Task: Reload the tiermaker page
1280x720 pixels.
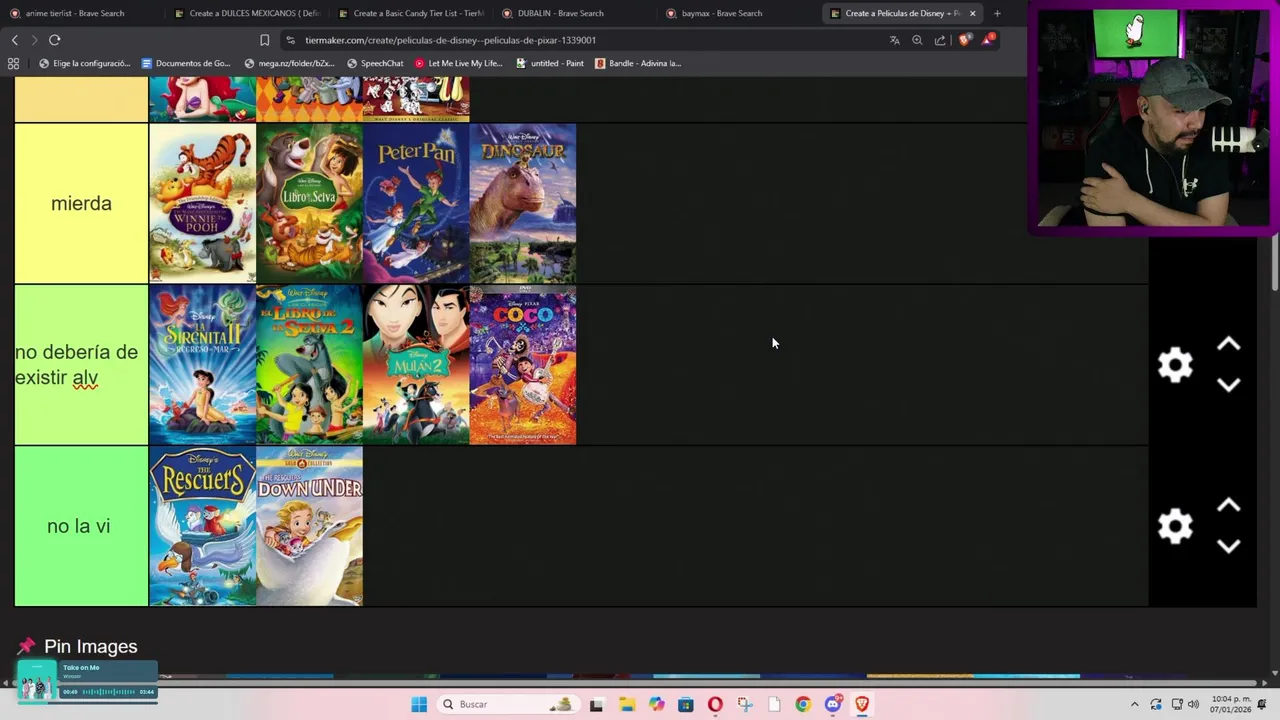Action: 55,40
